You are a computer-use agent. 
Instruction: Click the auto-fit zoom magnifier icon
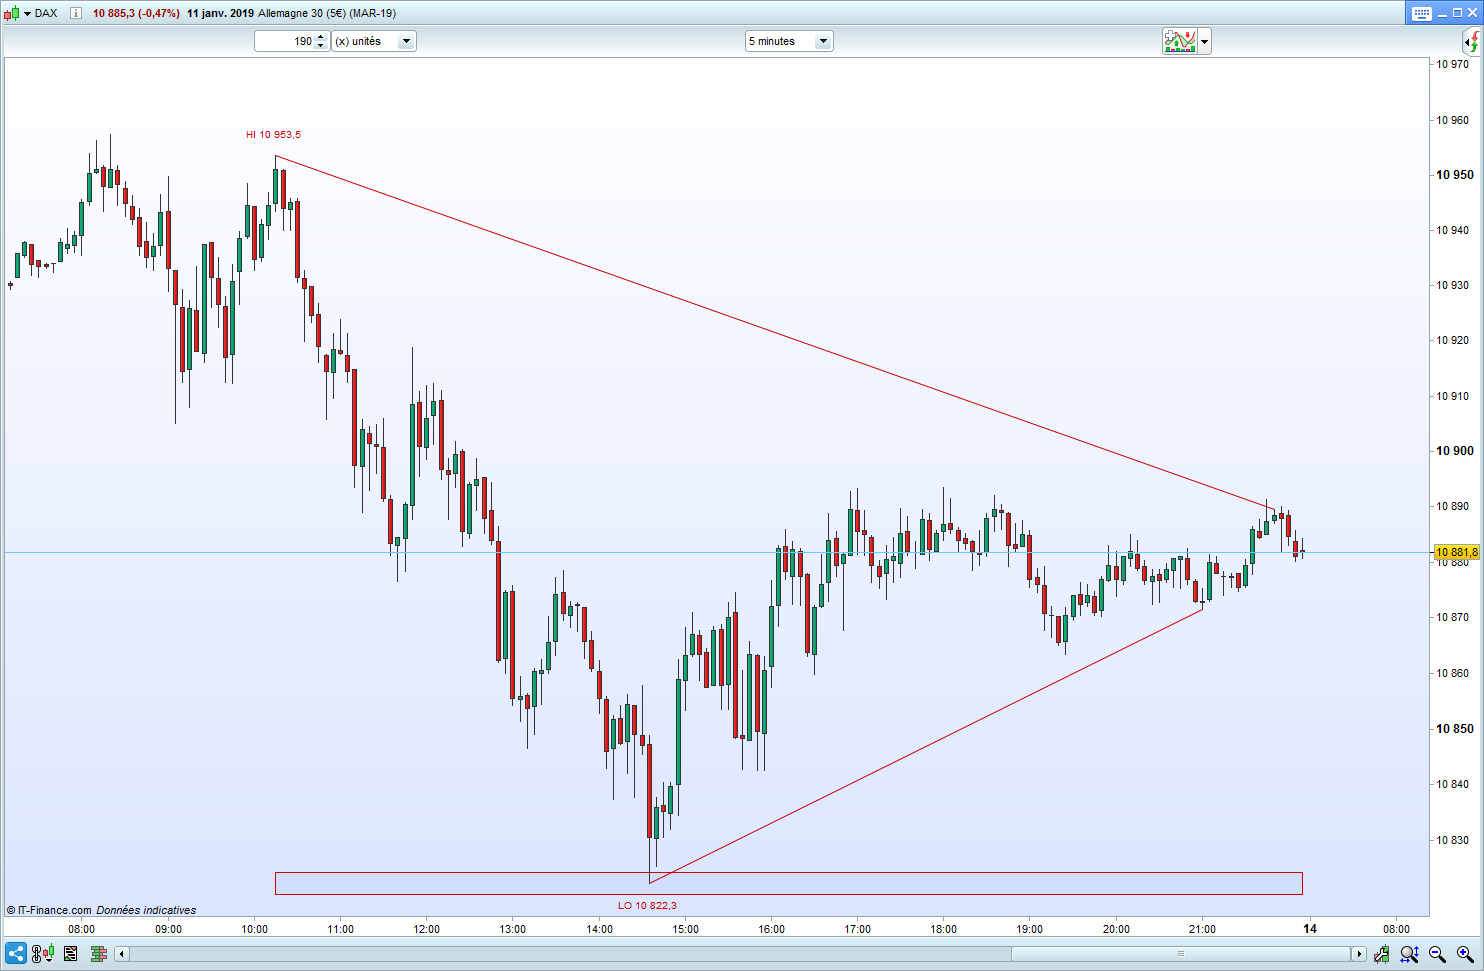[x=1409, y=953]
